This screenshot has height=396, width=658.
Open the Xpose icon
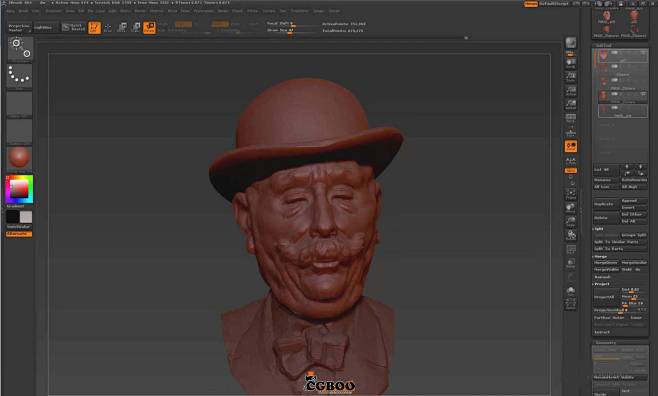coord(571,305)
